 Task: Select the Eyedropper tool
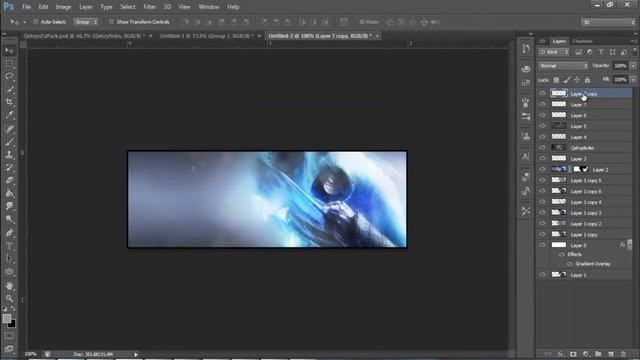[x=9, y=115]
